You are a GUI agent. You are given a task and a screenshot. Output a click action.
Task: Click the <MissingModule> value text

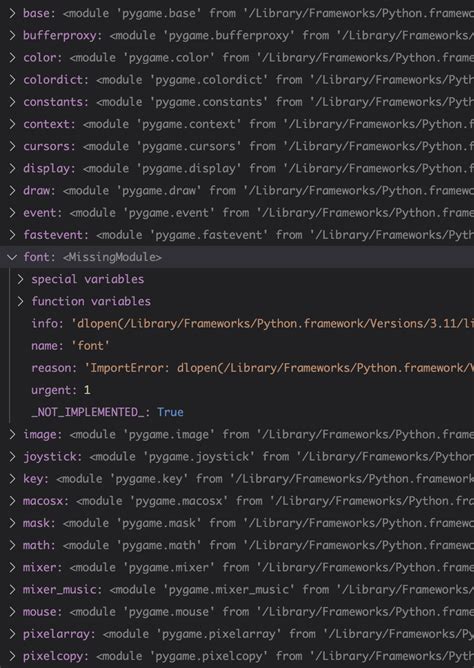[112, 257]
